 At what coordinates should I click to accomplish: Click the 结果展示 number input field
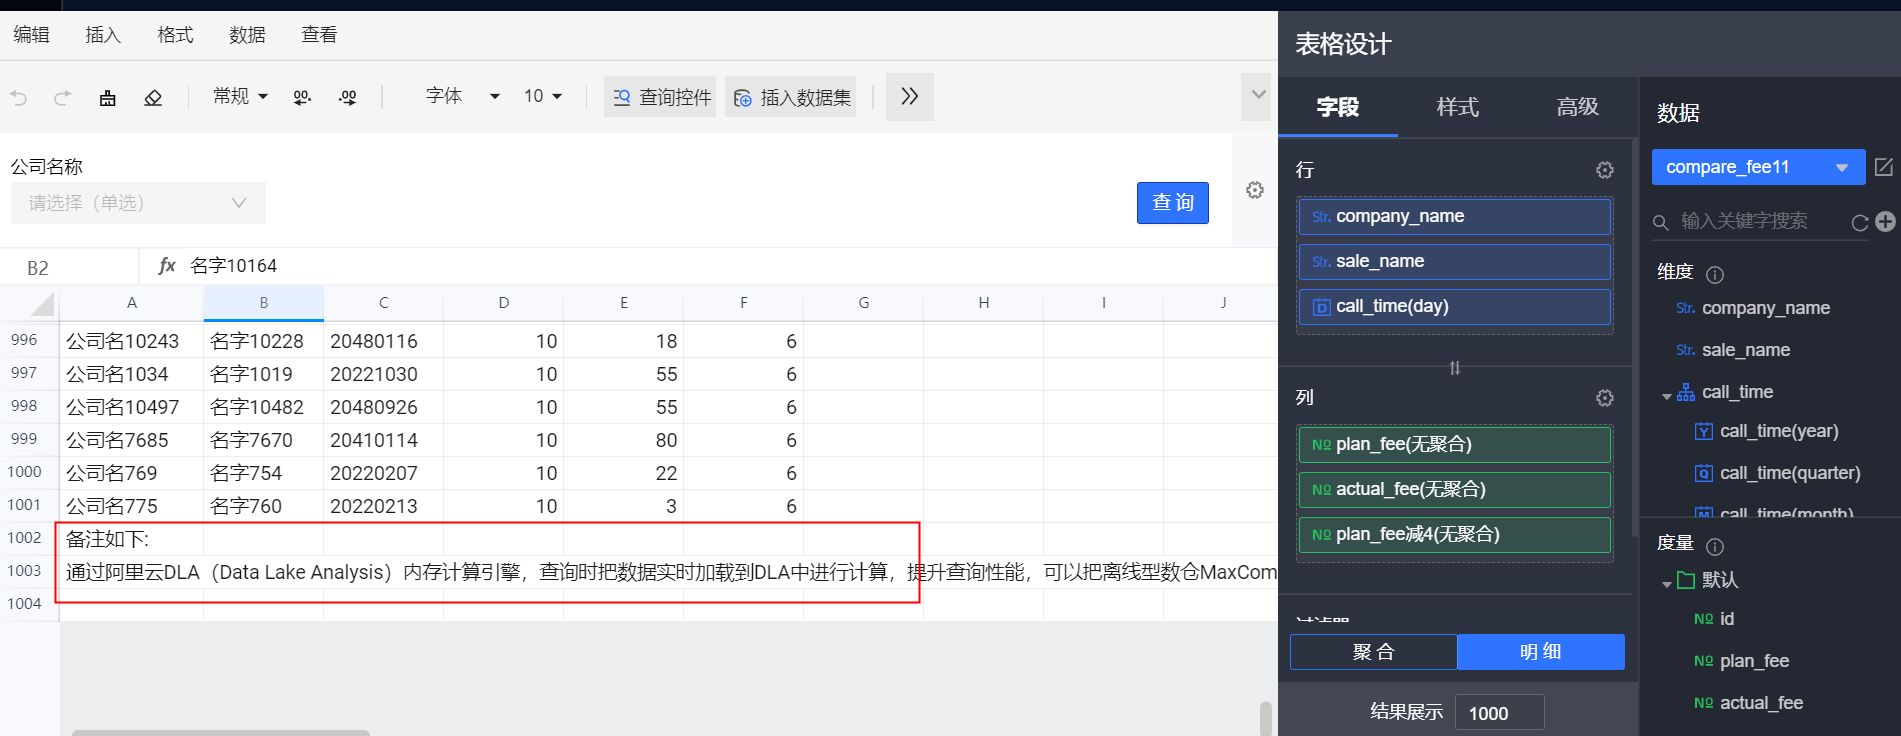pyautogui.click(x=1498, y=713)
